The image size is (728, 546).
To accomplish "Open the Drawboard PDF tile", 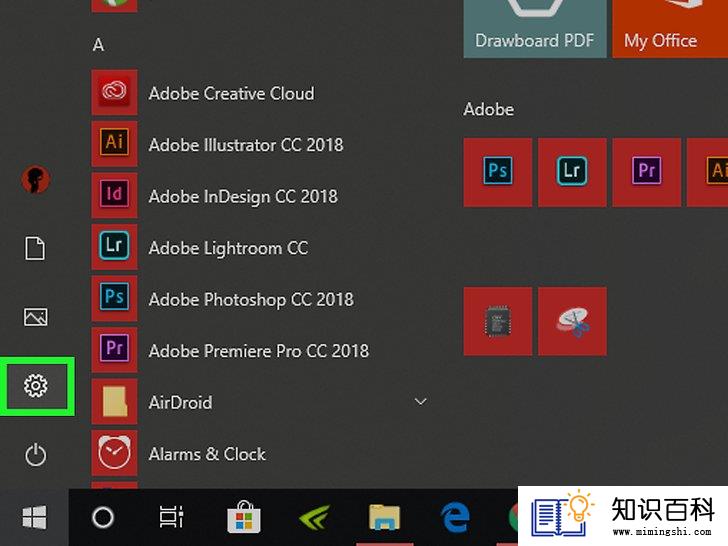I will [x=535, y=29].
